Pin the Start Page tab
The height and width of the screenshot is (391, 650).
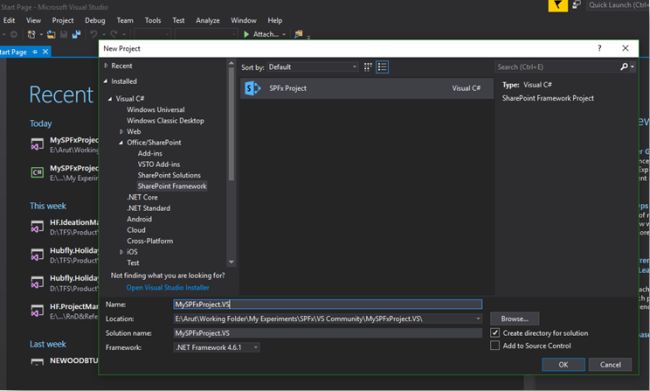point(35,52)
